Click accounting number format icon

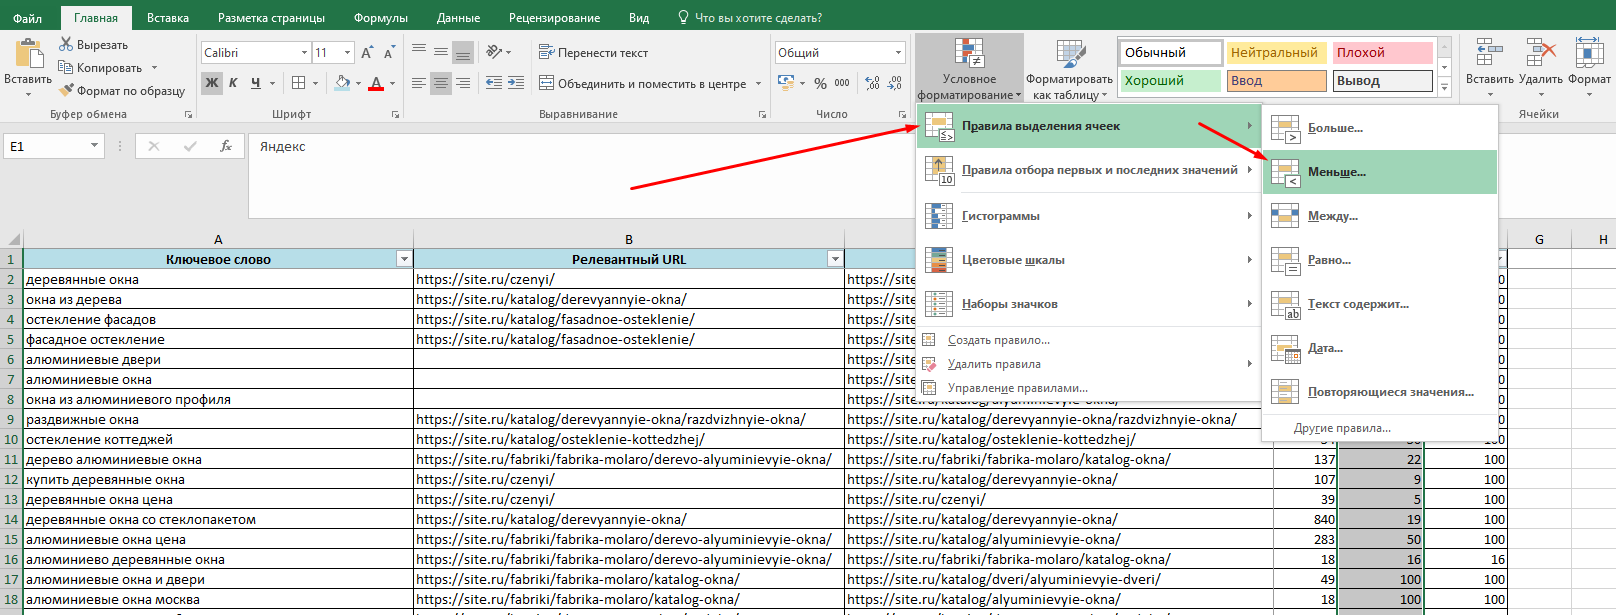(786, 83)
